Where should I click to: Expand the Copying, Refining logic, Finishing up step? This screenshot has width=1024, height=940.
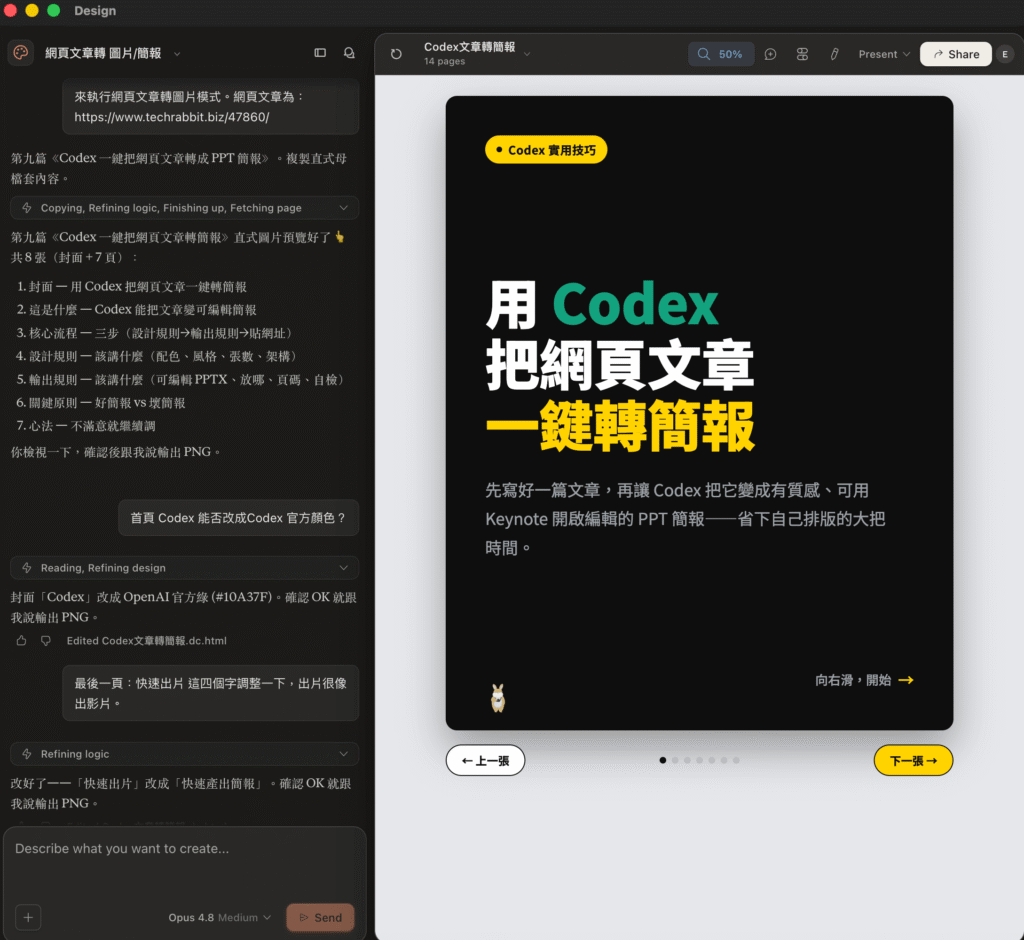[185, 208]
